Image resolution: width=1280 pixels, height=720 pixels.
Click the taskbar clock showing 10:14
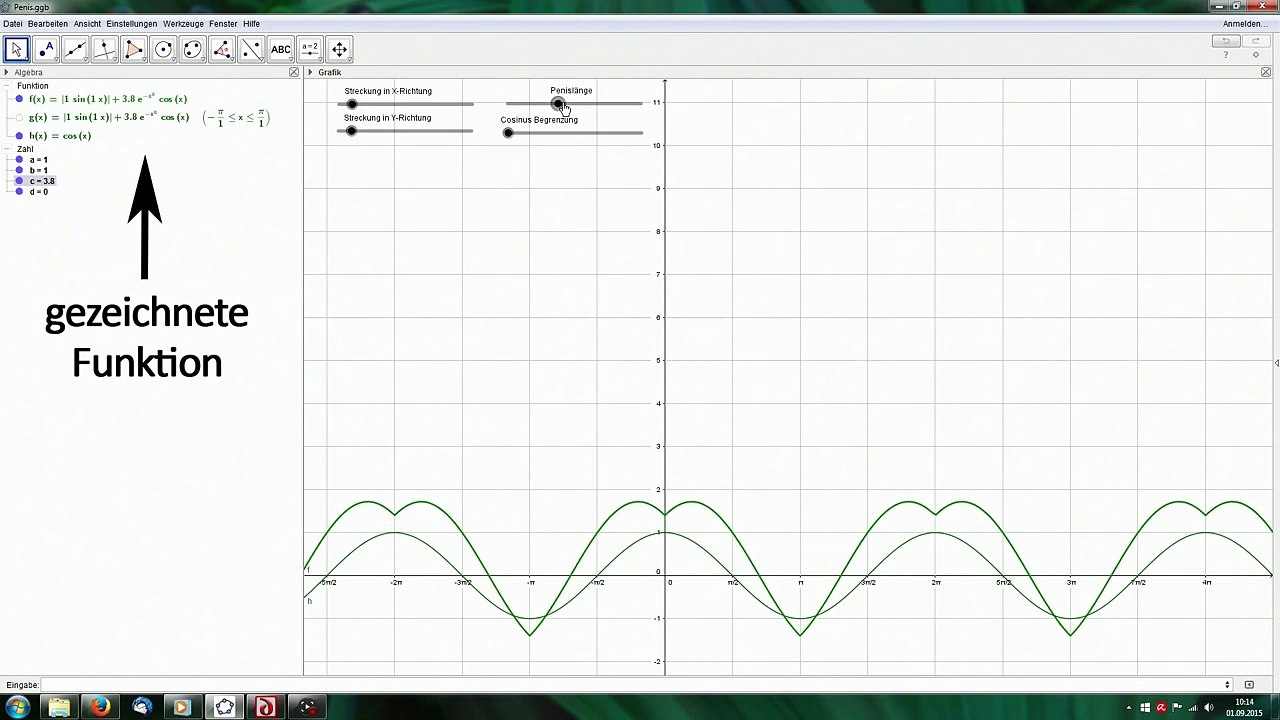1244,707
